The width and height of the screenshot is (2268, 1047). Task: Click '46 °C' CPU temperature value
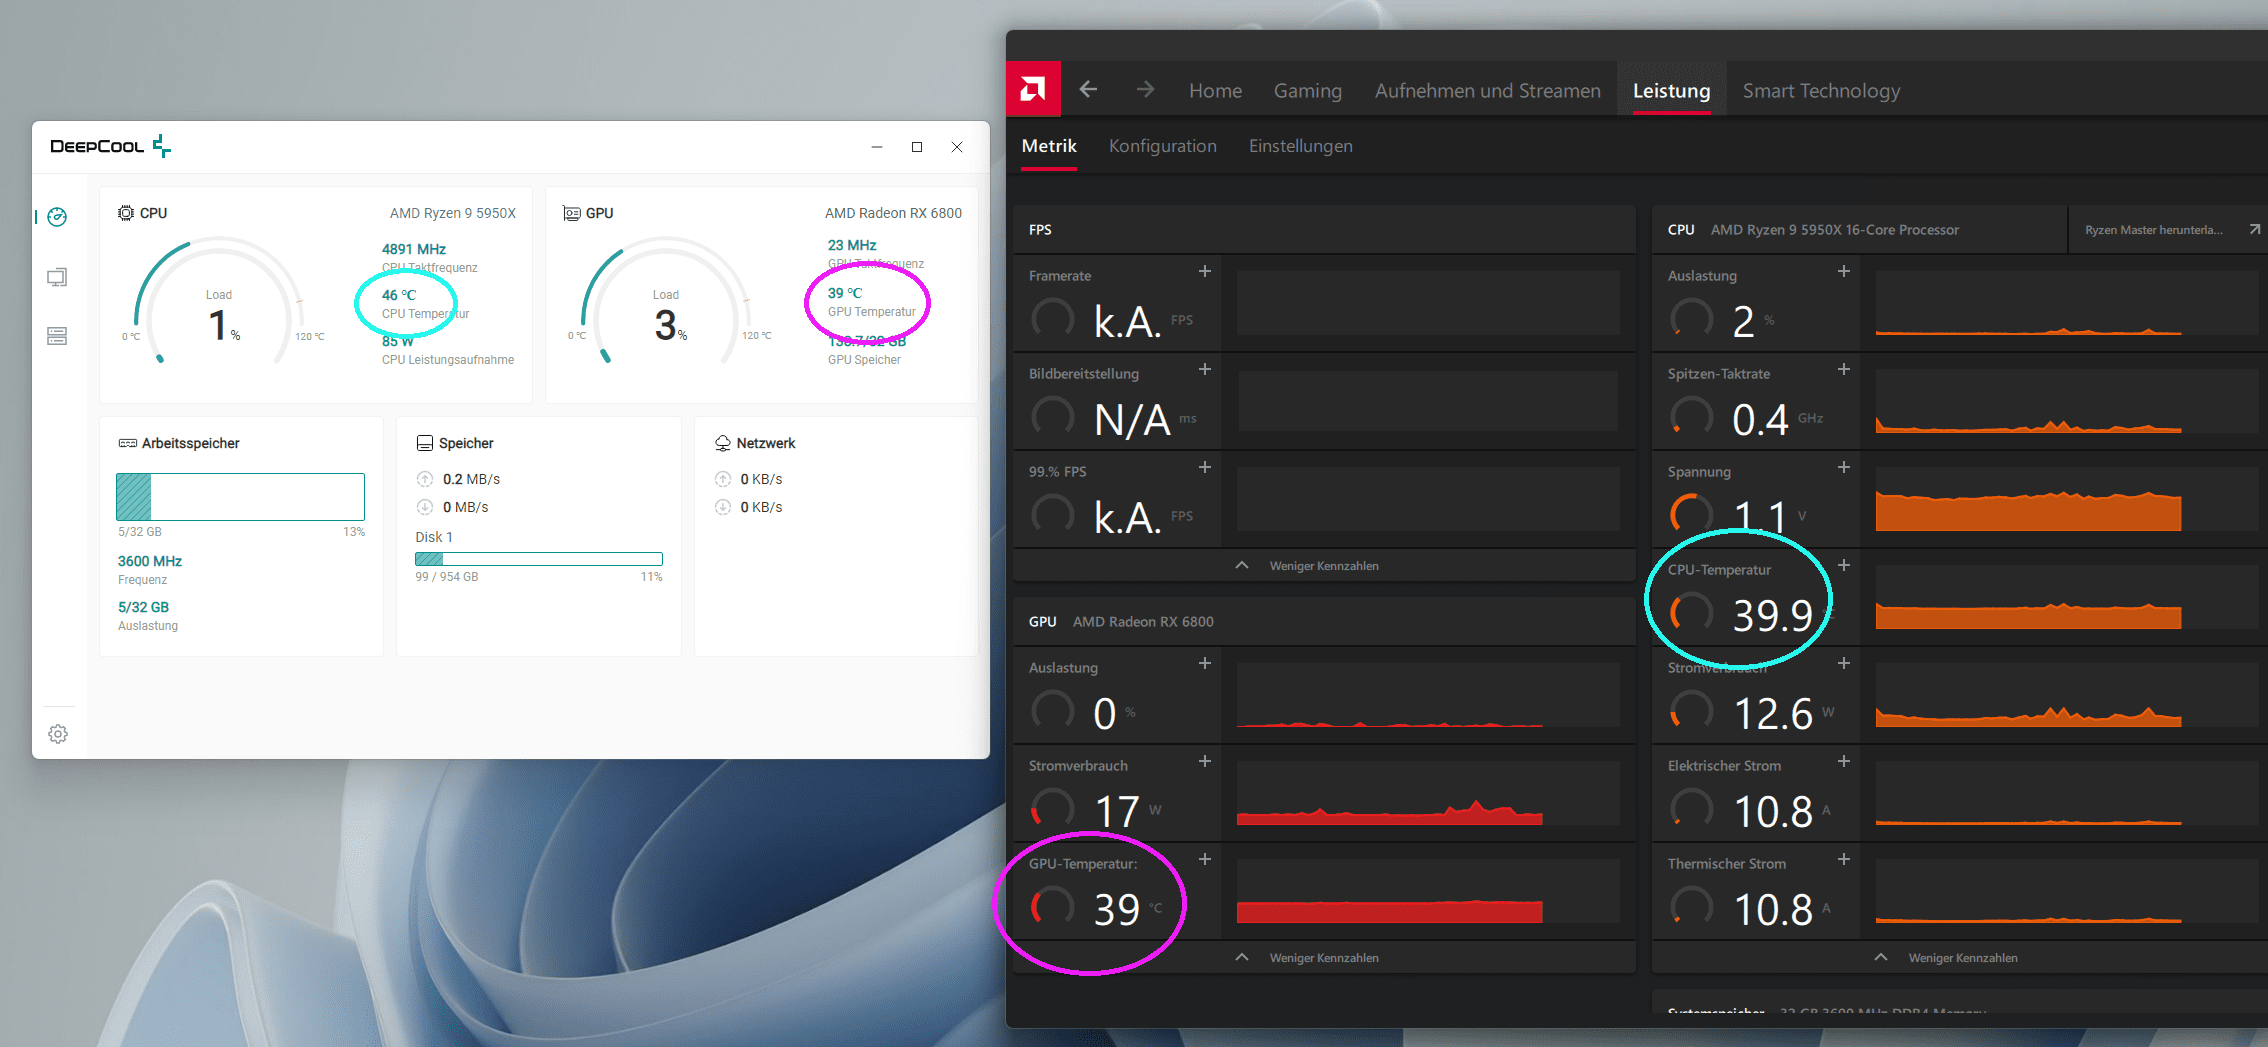[x=399, y=295]
